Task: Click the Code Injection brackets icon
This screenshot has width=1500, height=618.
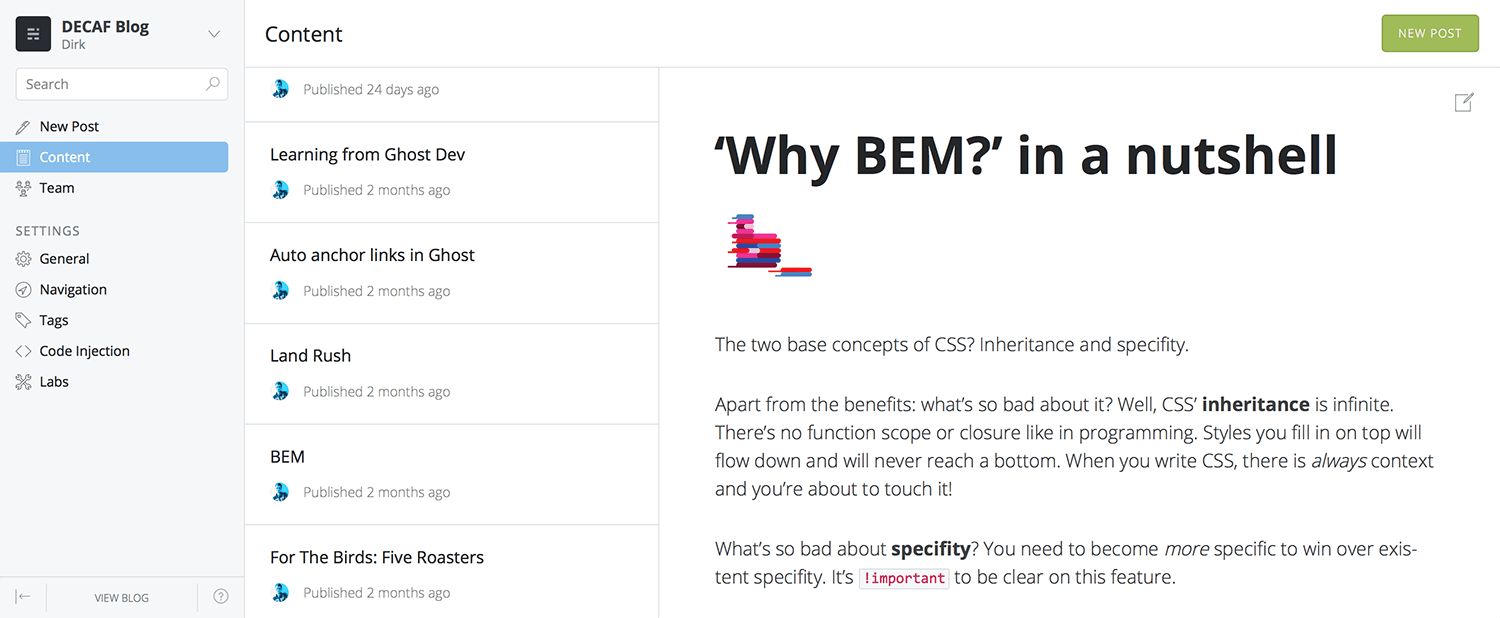Action: point(23,351)
